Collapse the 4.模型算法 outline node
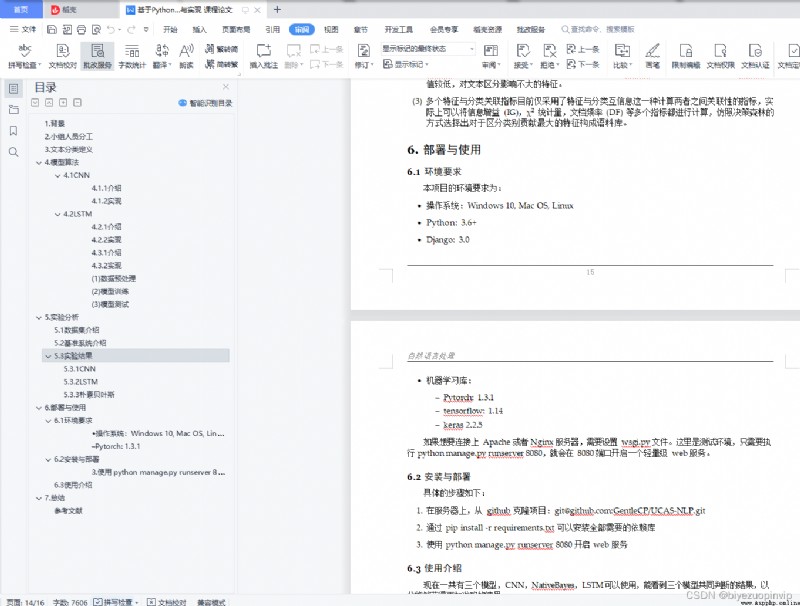800x606 pixels. point(39,163)
